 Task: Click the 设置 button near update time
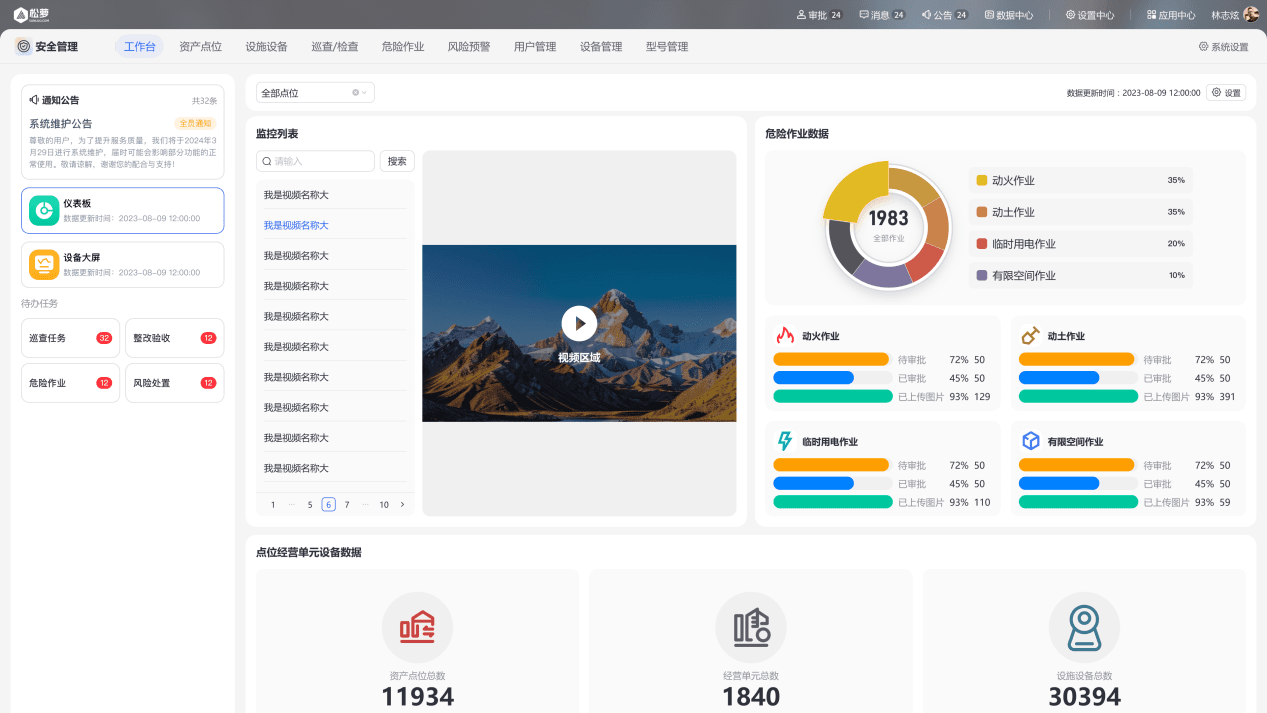1226,93
